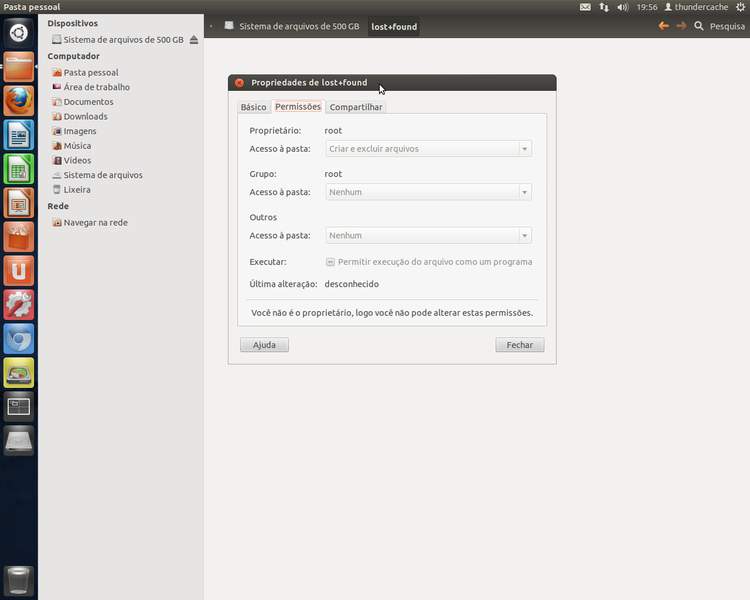Click Sistema de arquivos de 500 GB path button
This screenshot has width=750, height=600.
point(292,26)
